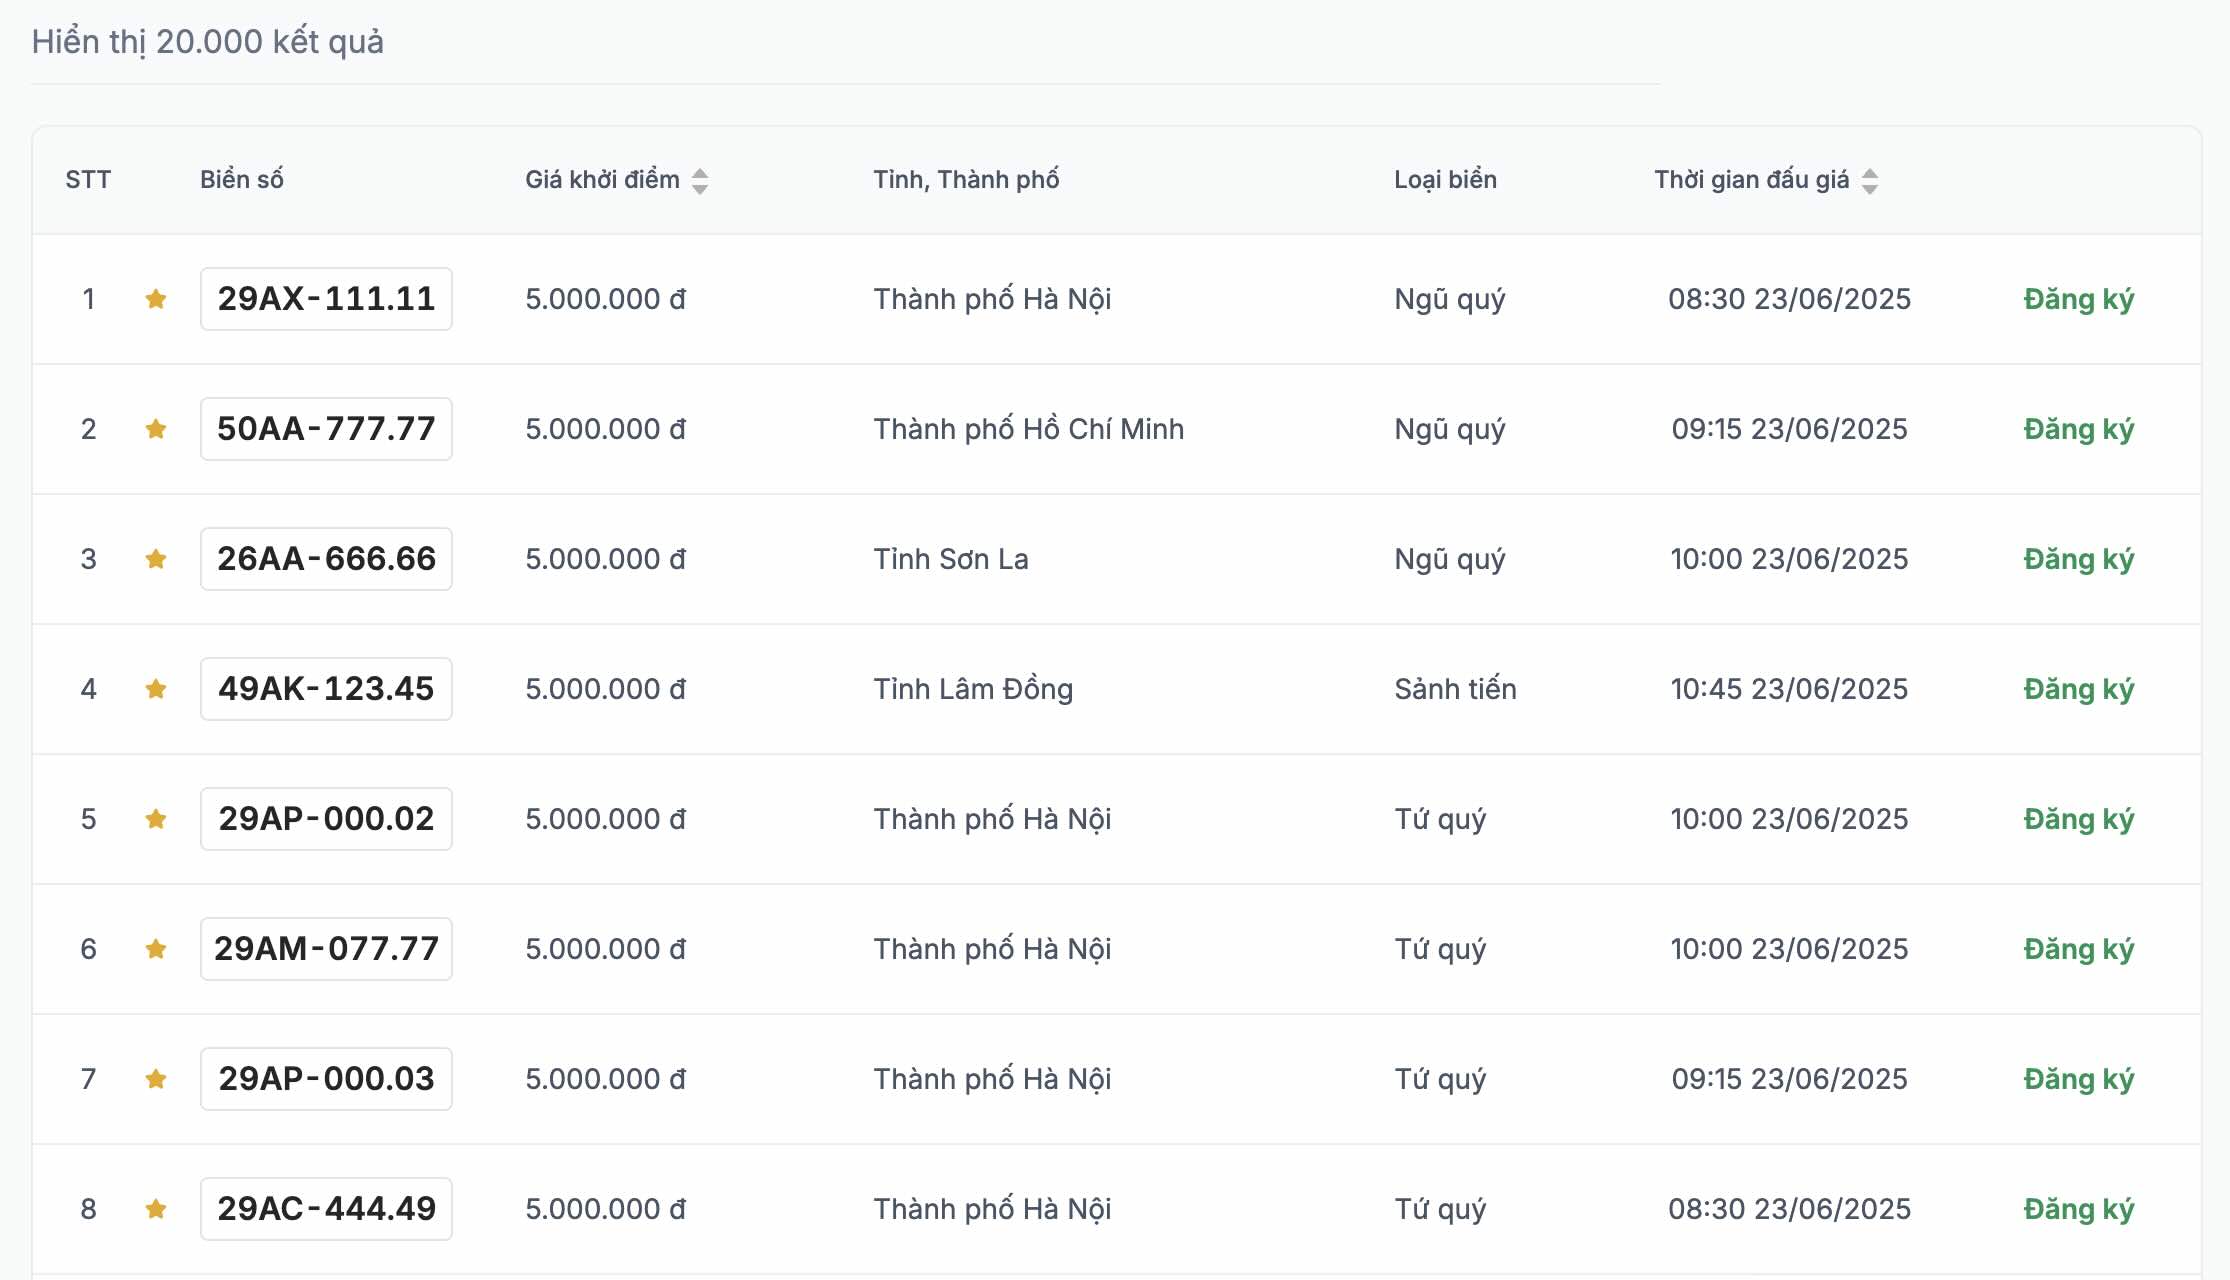Toggle favorite star for plate 50AA-777.77

pos(155,429)
